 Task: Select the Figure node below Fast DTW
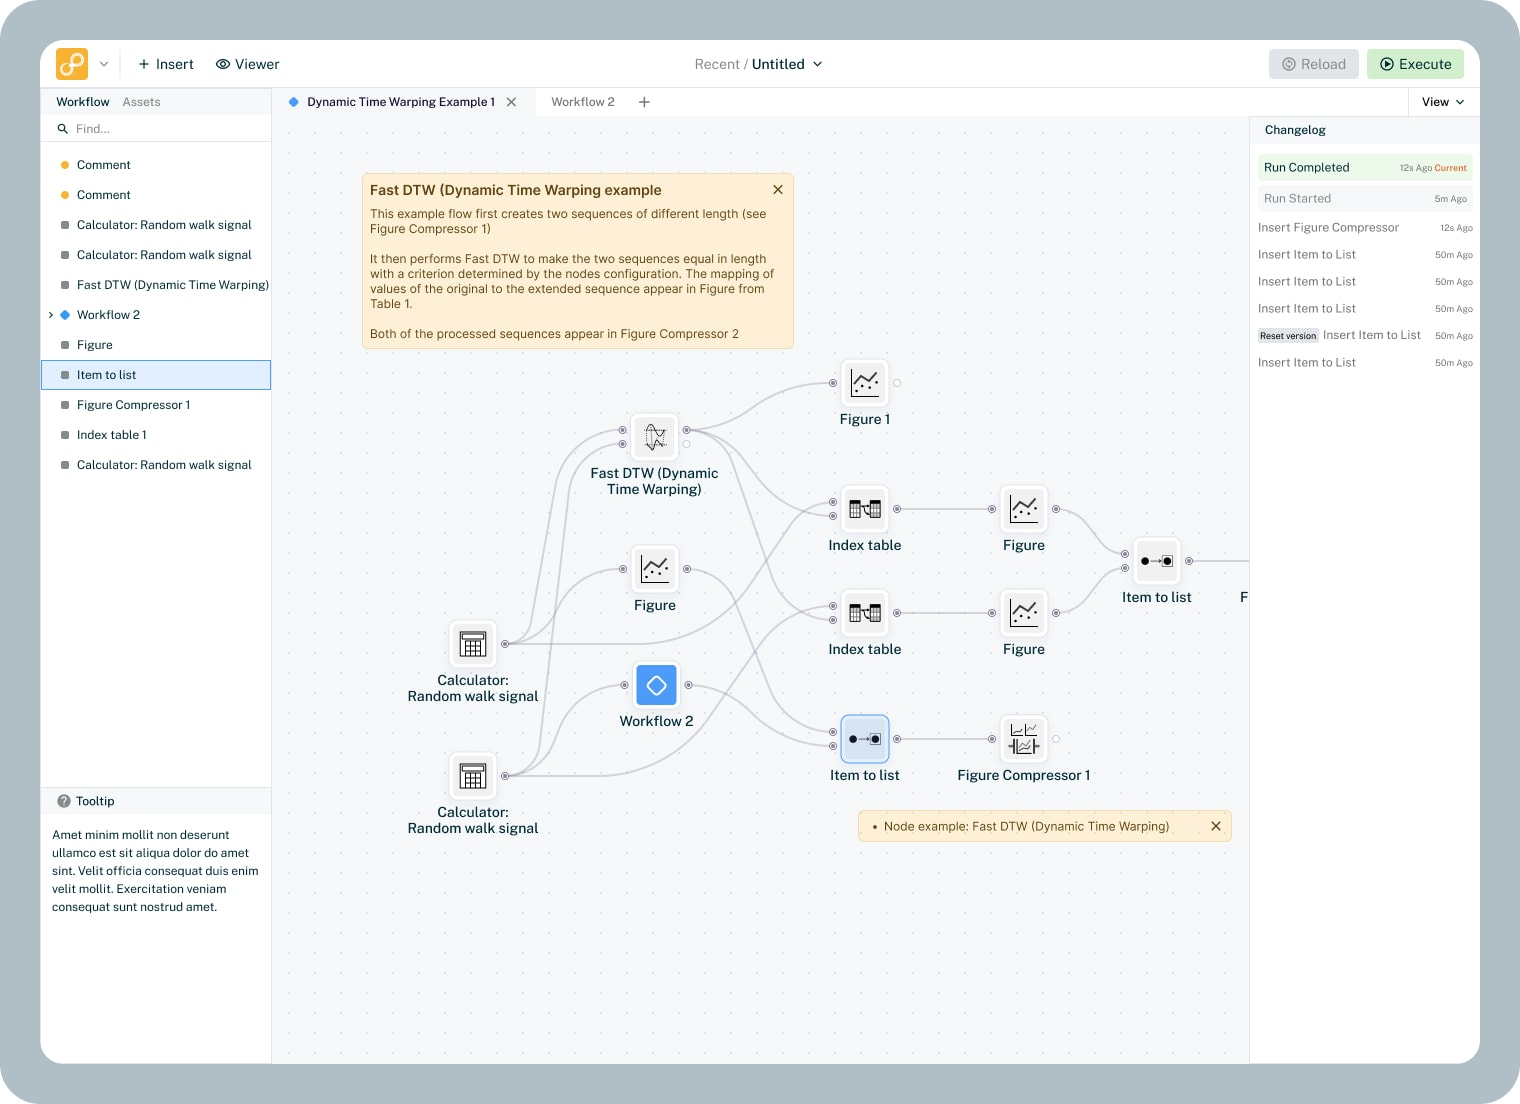point(655,569)
